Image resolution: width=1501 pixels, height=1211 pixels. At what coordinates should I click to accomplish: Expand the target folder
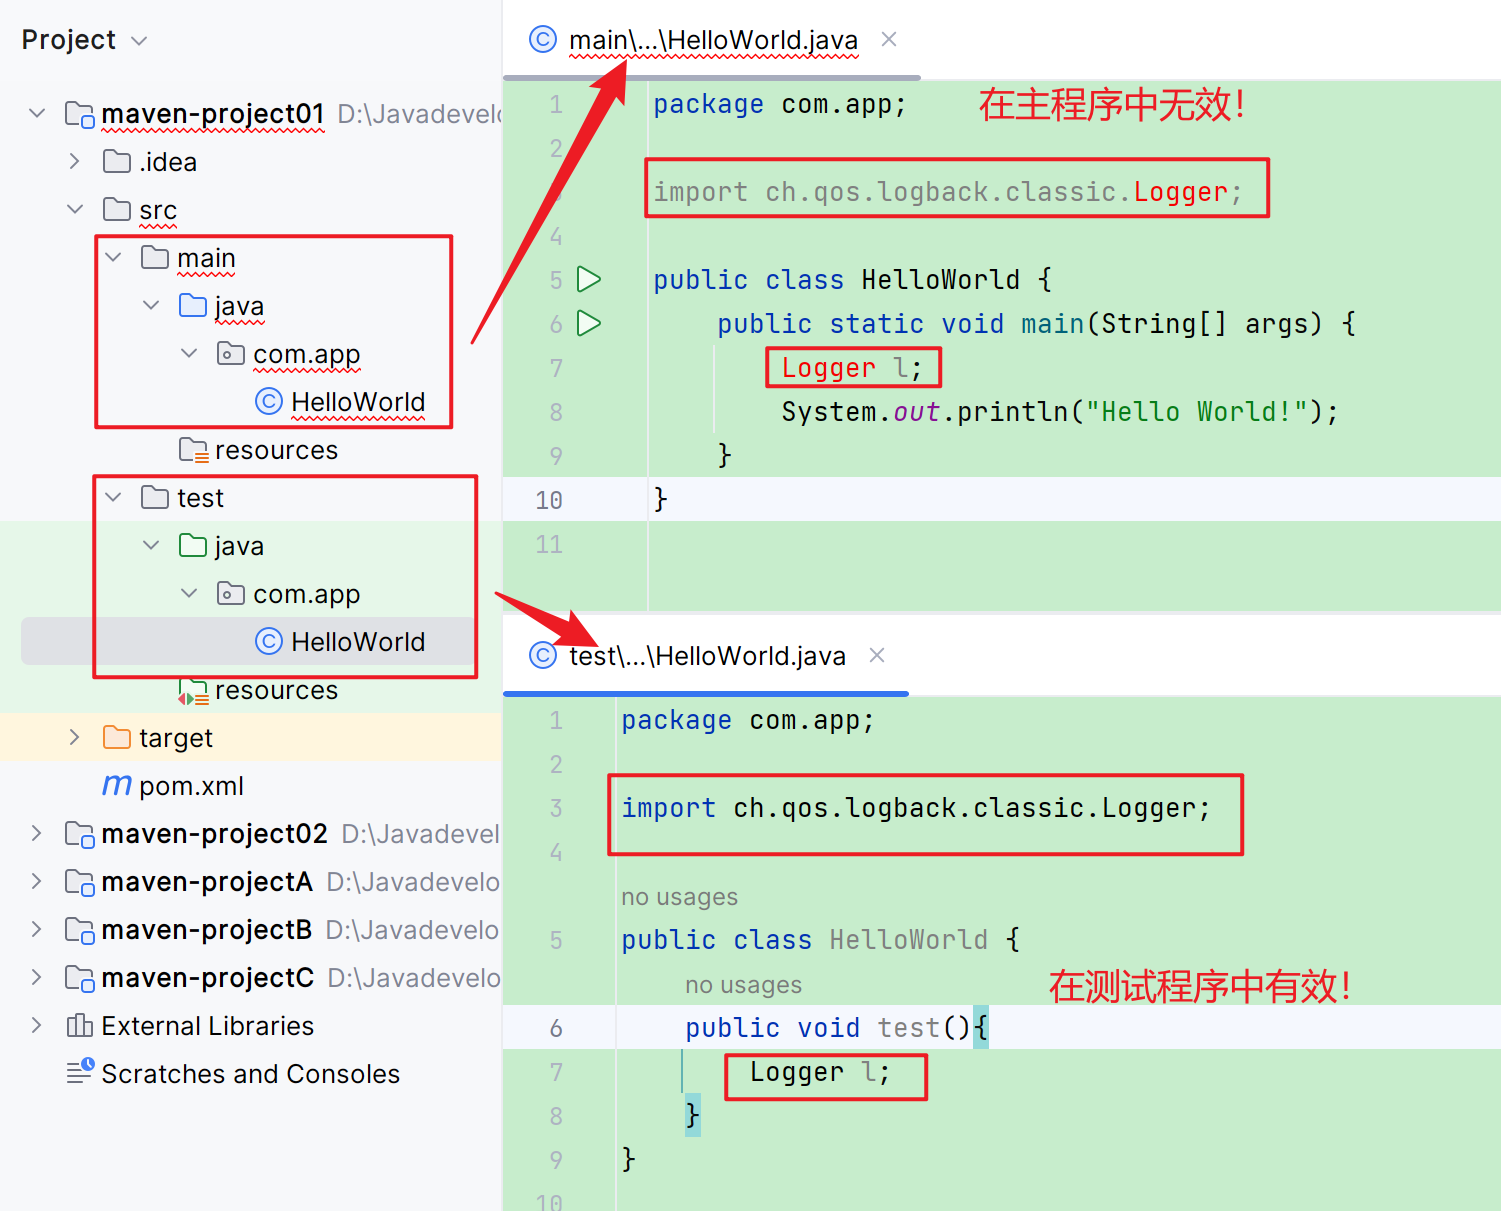[x=74, y=737]
